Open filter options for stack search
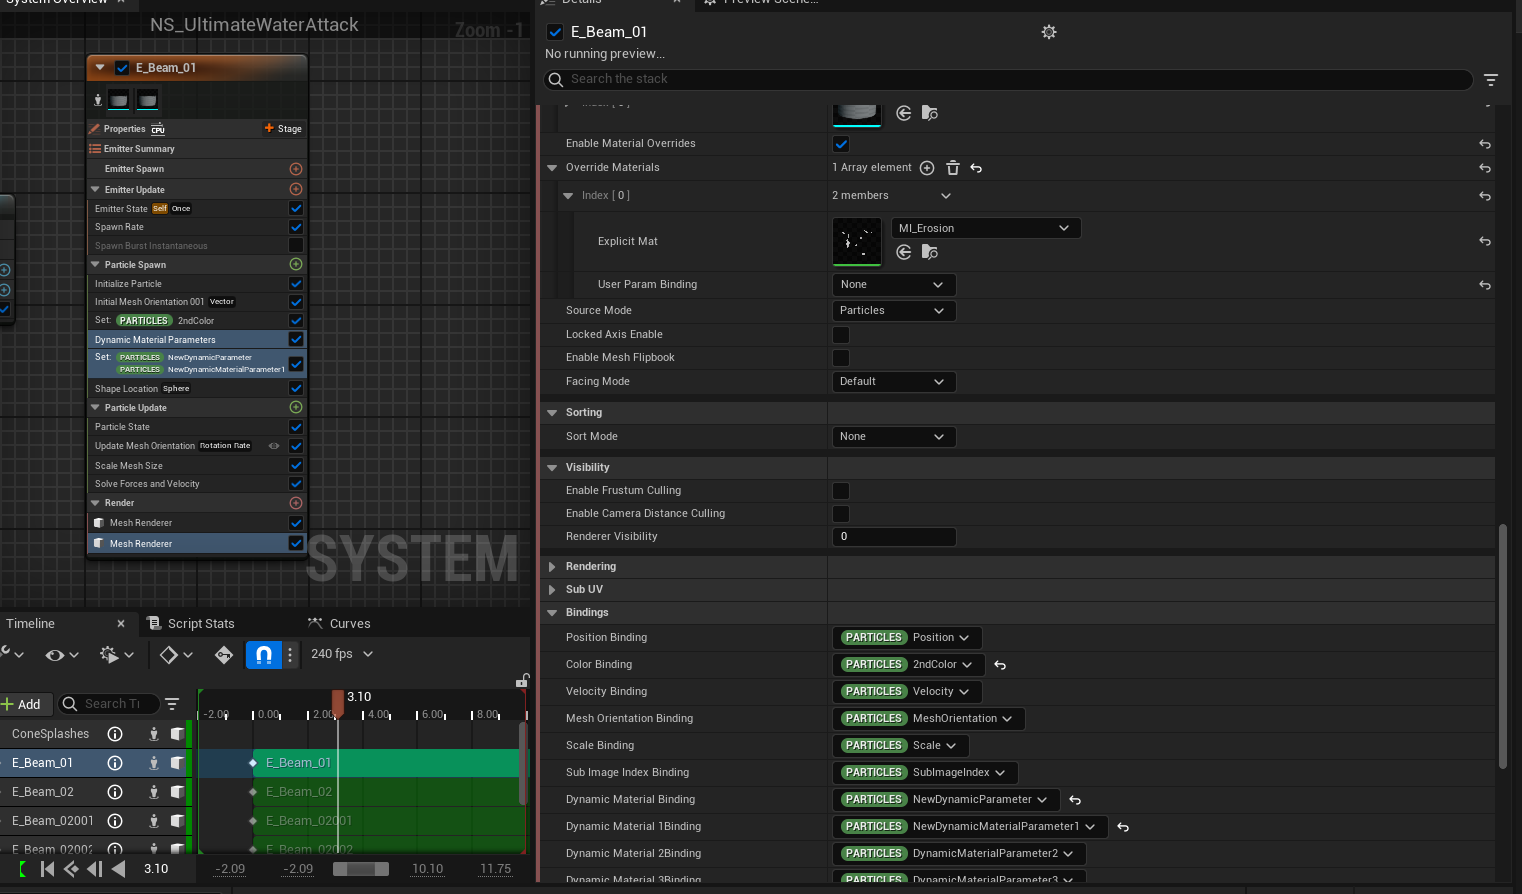The width and height of the screenshot is (1522, 894). [x=1490, y=80]
